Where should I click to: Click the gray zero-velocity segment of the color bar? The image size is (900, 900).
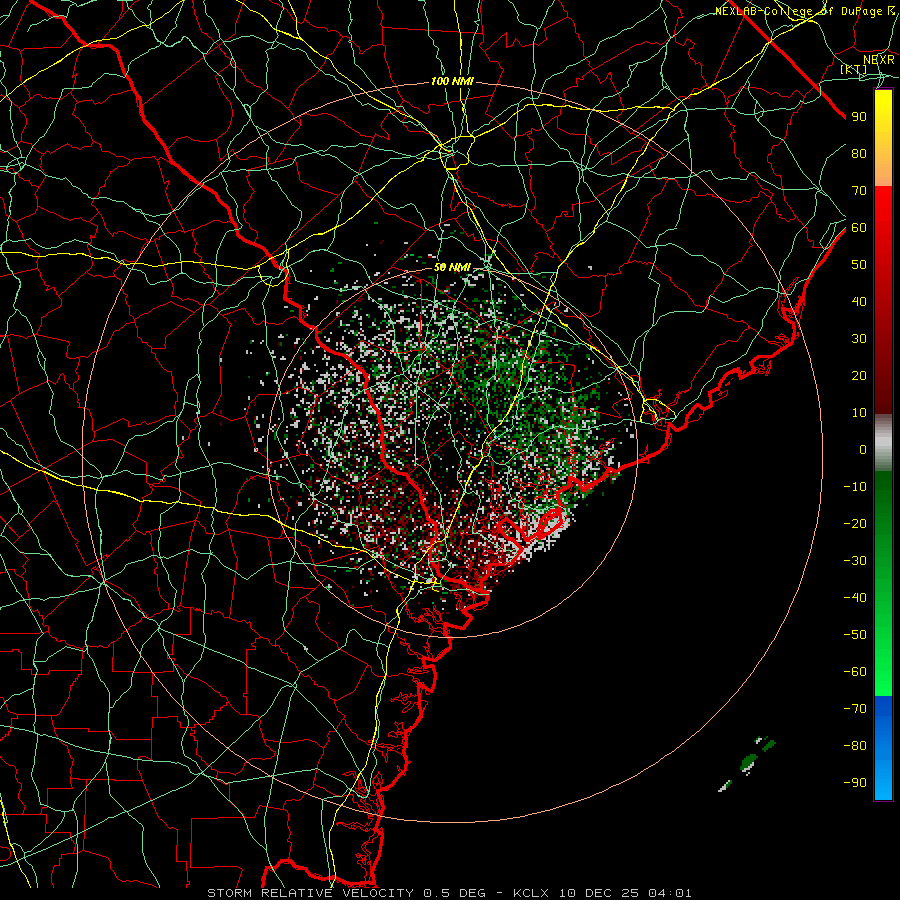click(883, 443)
